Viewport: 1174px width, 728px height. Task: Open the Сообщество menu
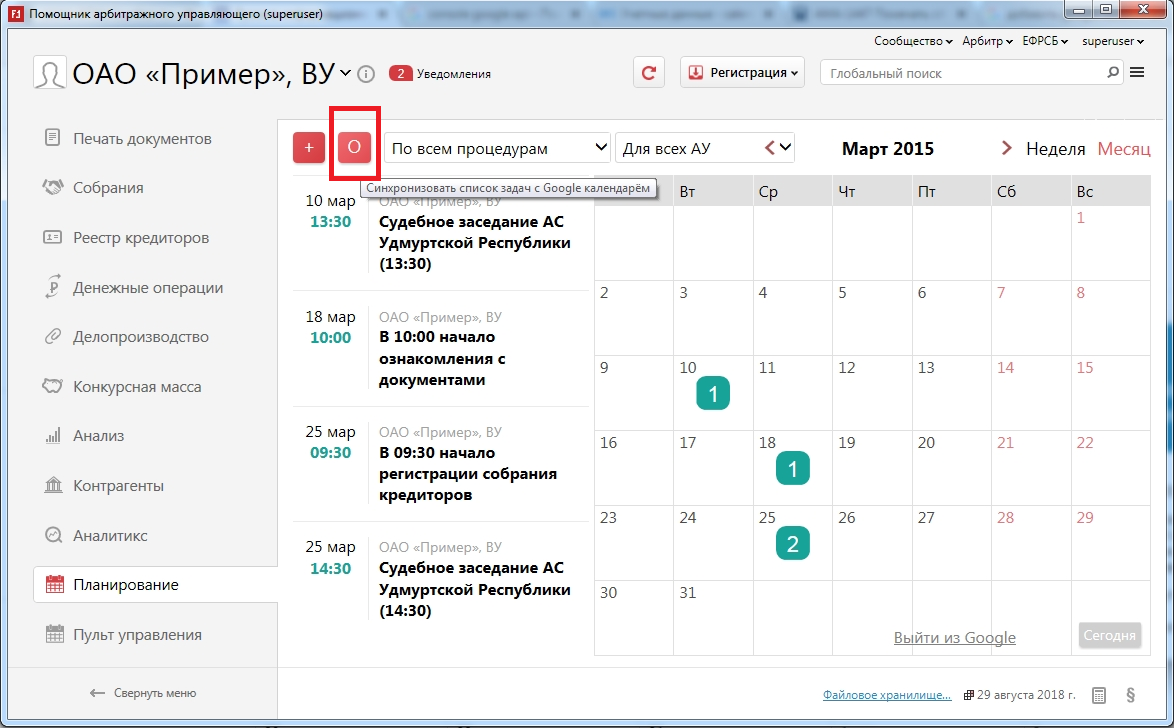pos(913,41)
